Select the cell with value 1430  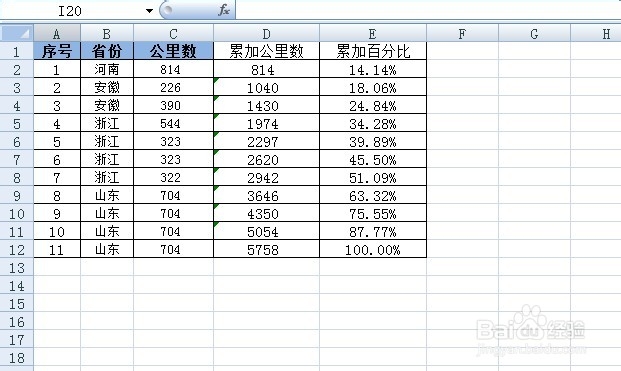point(267,105)
